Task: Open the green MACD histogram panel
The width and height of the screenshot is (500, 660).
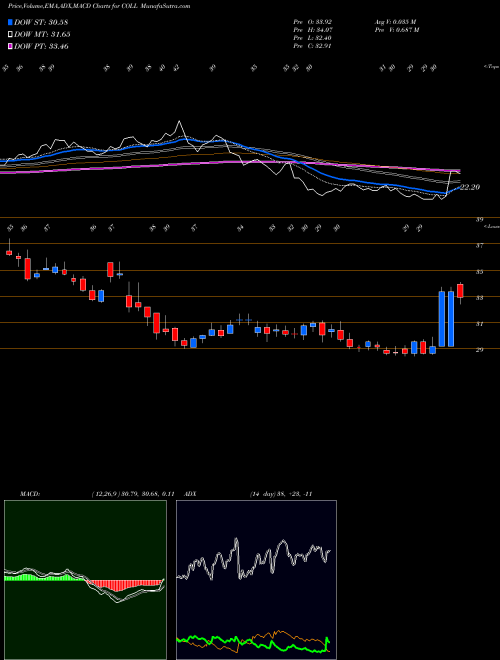Action: pyautogui.click(x=85, y=580)
